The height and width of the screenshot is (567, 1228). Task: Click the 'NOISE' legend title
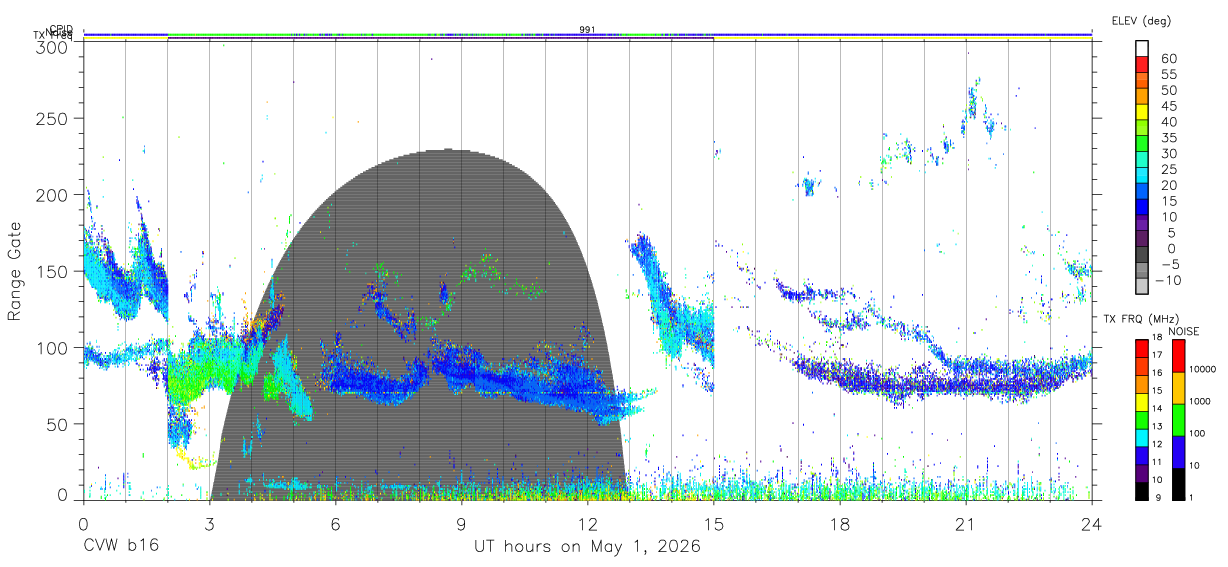point(1183,331)
